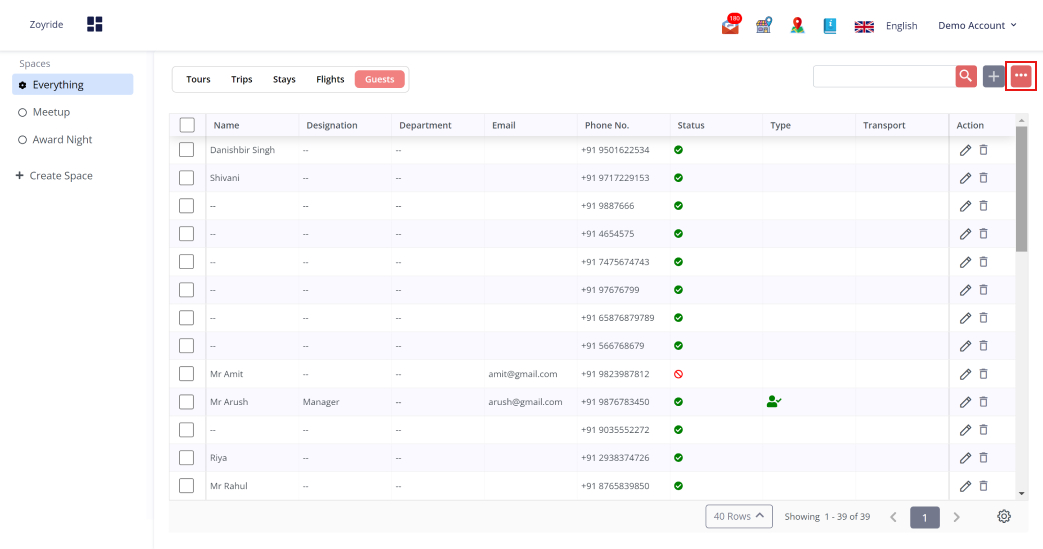
Task: Open table settings gear icon at bottom
Action: (1004, 517)
